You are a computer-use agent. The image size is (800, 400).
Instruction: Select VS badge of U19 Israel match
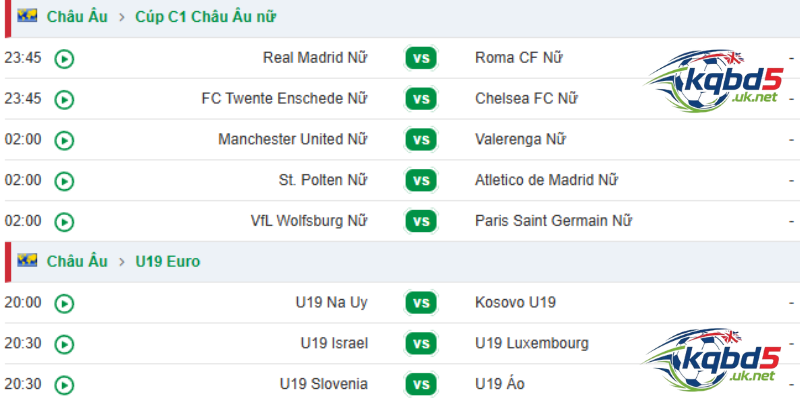click(x=421, y=344)
